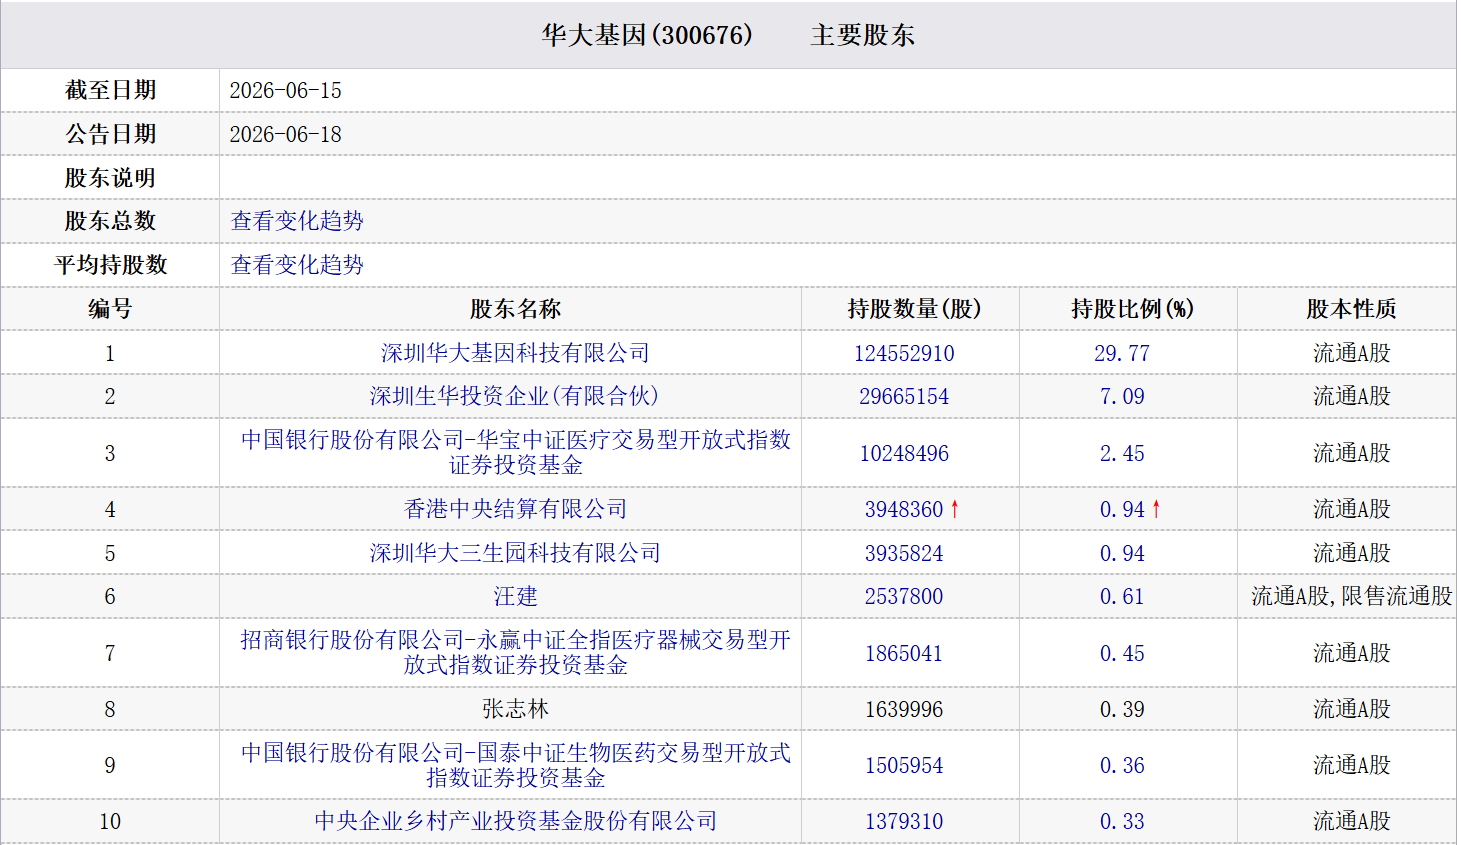Open shareholder 深圳生华投资企业(有限合伙)
This screenshot has width=1461, height=845.
click(515, 396)
